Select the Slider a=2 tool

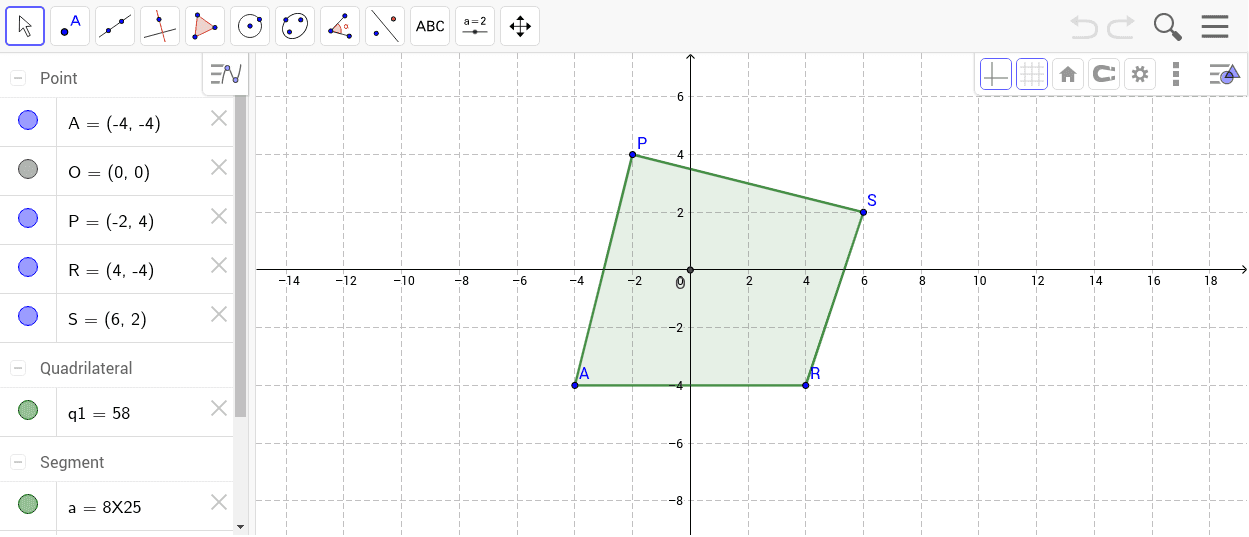[x=475, y=26]
